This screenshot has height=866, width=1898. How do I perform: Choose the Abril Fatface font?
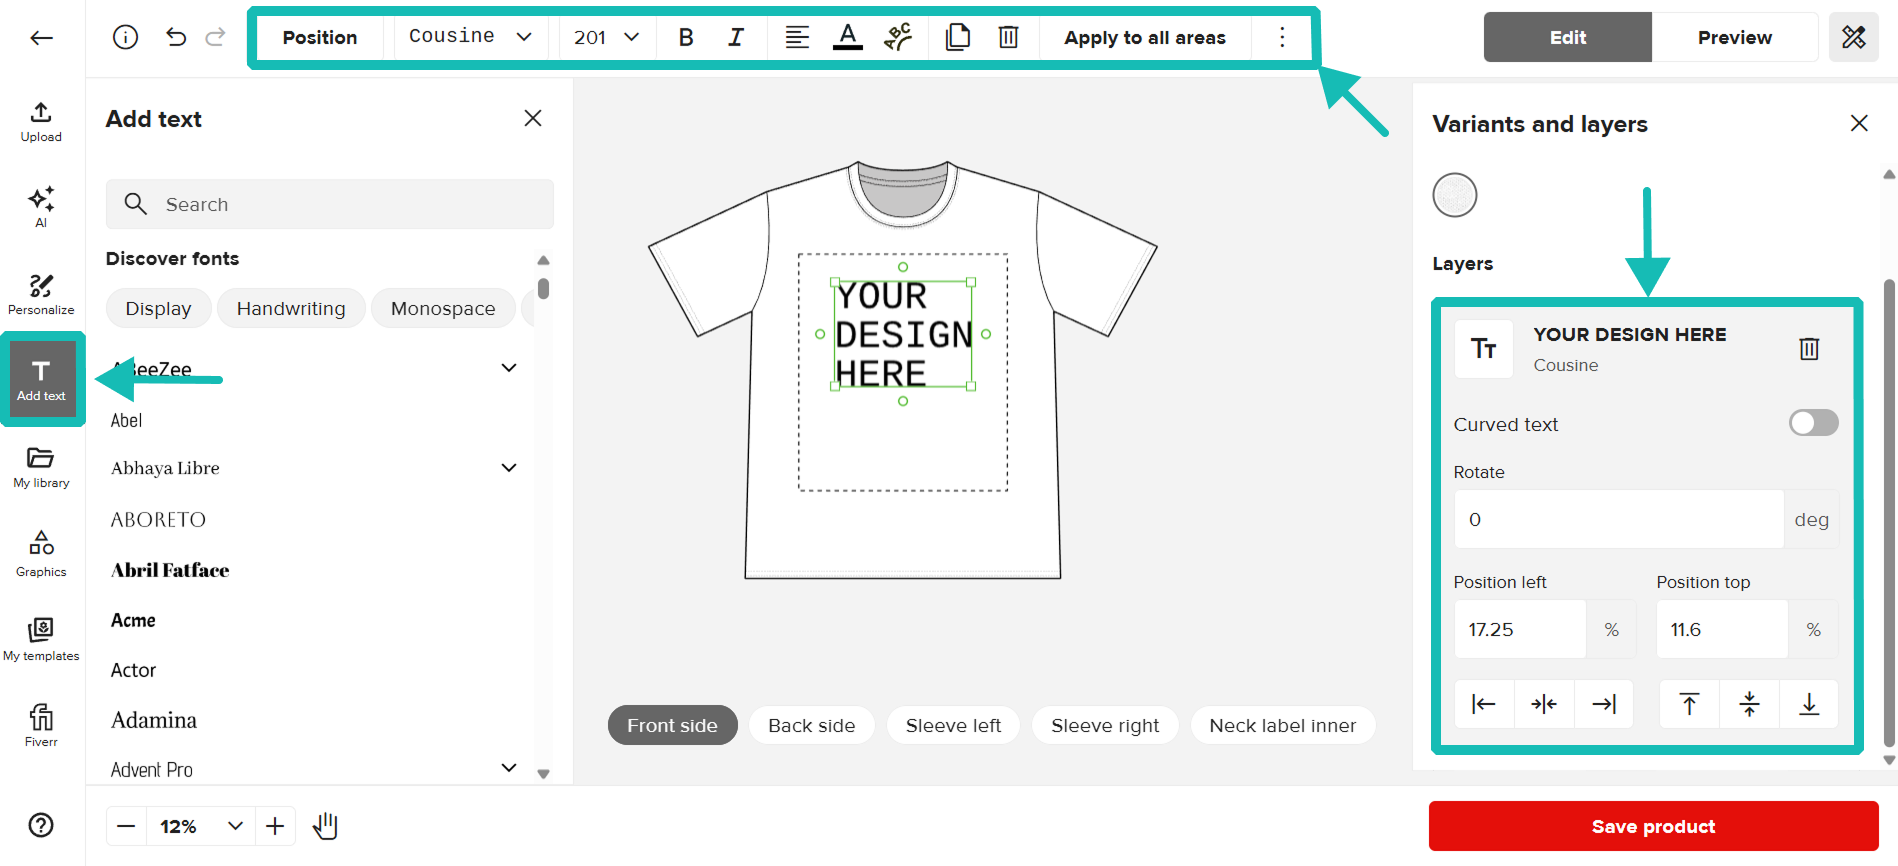[x=170, y=570]
